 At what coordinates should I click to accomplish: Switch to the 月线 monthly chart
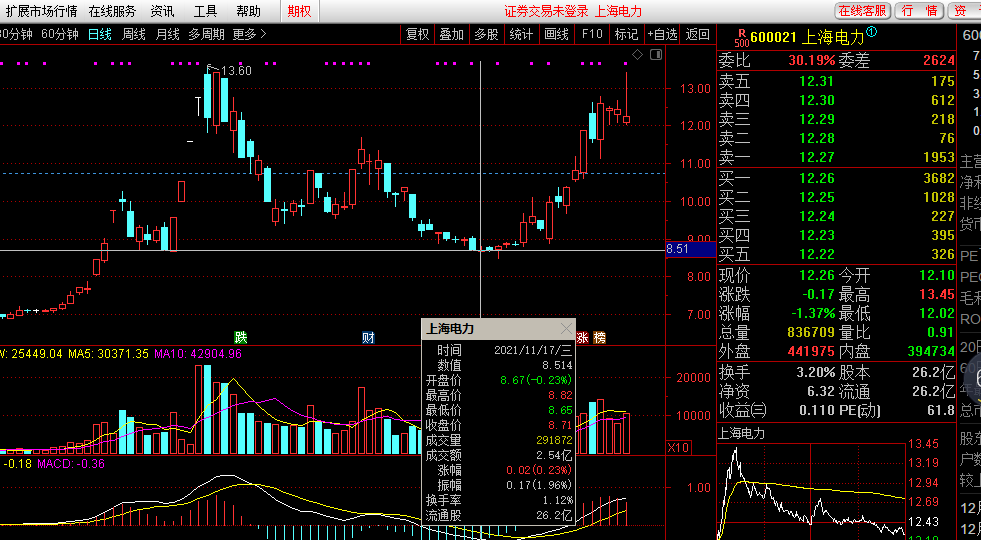[167, 34]
